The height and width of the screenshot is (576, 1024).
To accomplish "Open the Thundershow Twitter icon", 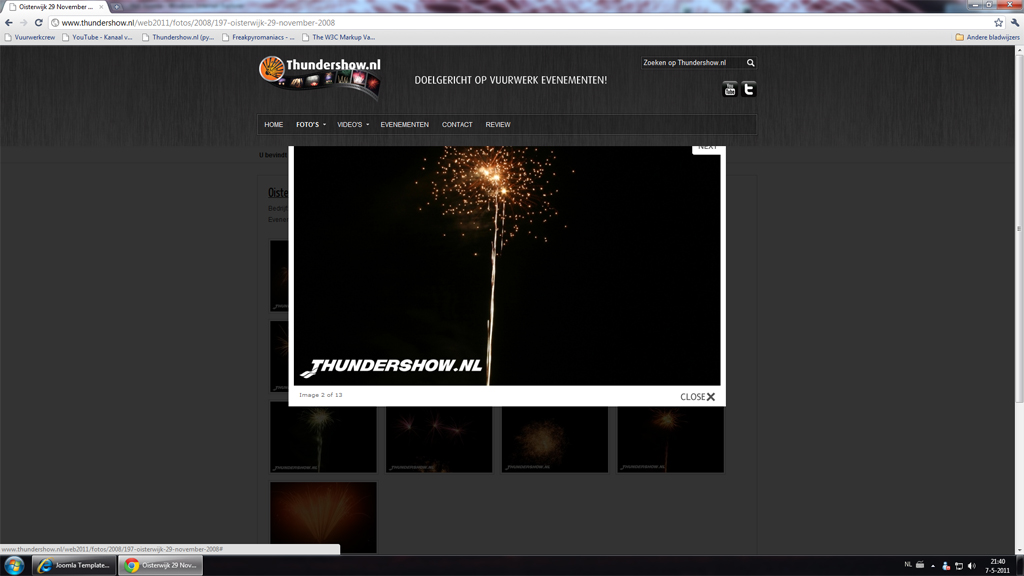I will (x=749, y=89).
